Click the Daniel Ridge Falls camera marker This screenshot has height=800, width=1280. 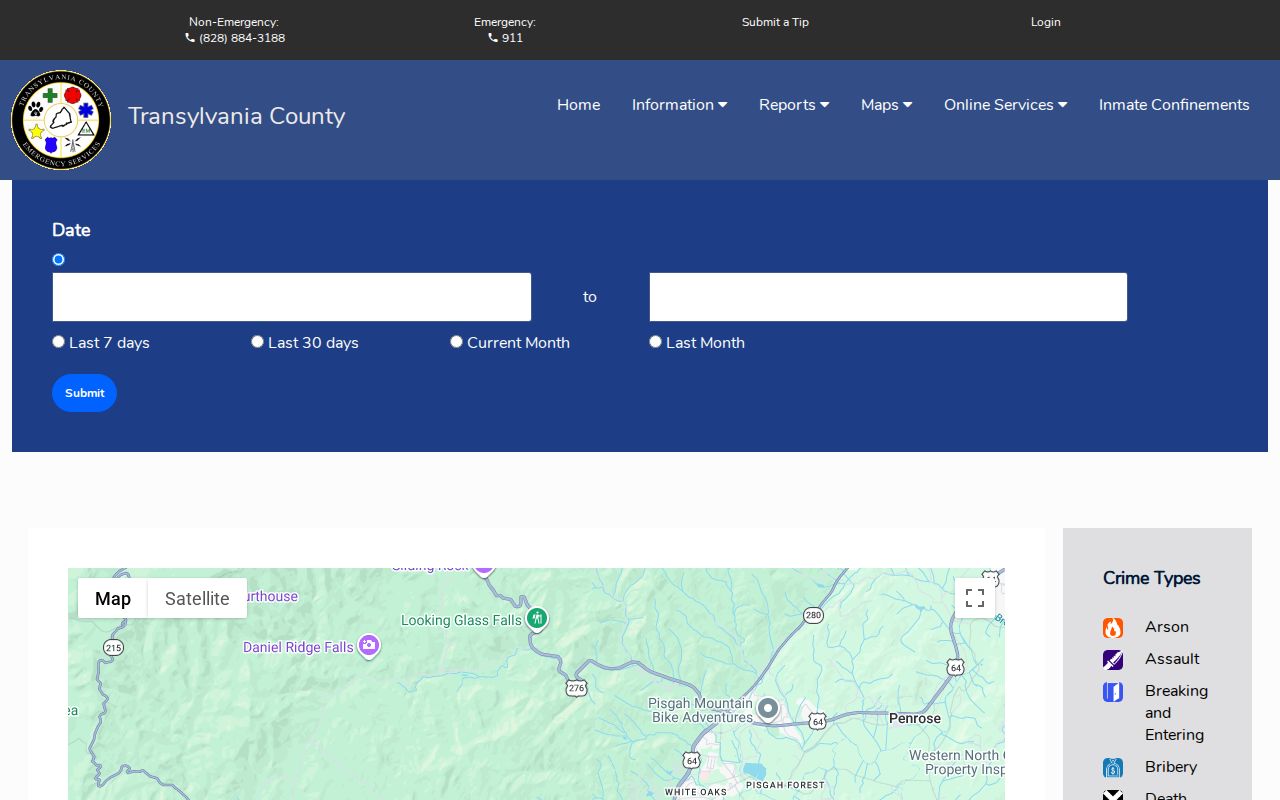pos(369,646)
